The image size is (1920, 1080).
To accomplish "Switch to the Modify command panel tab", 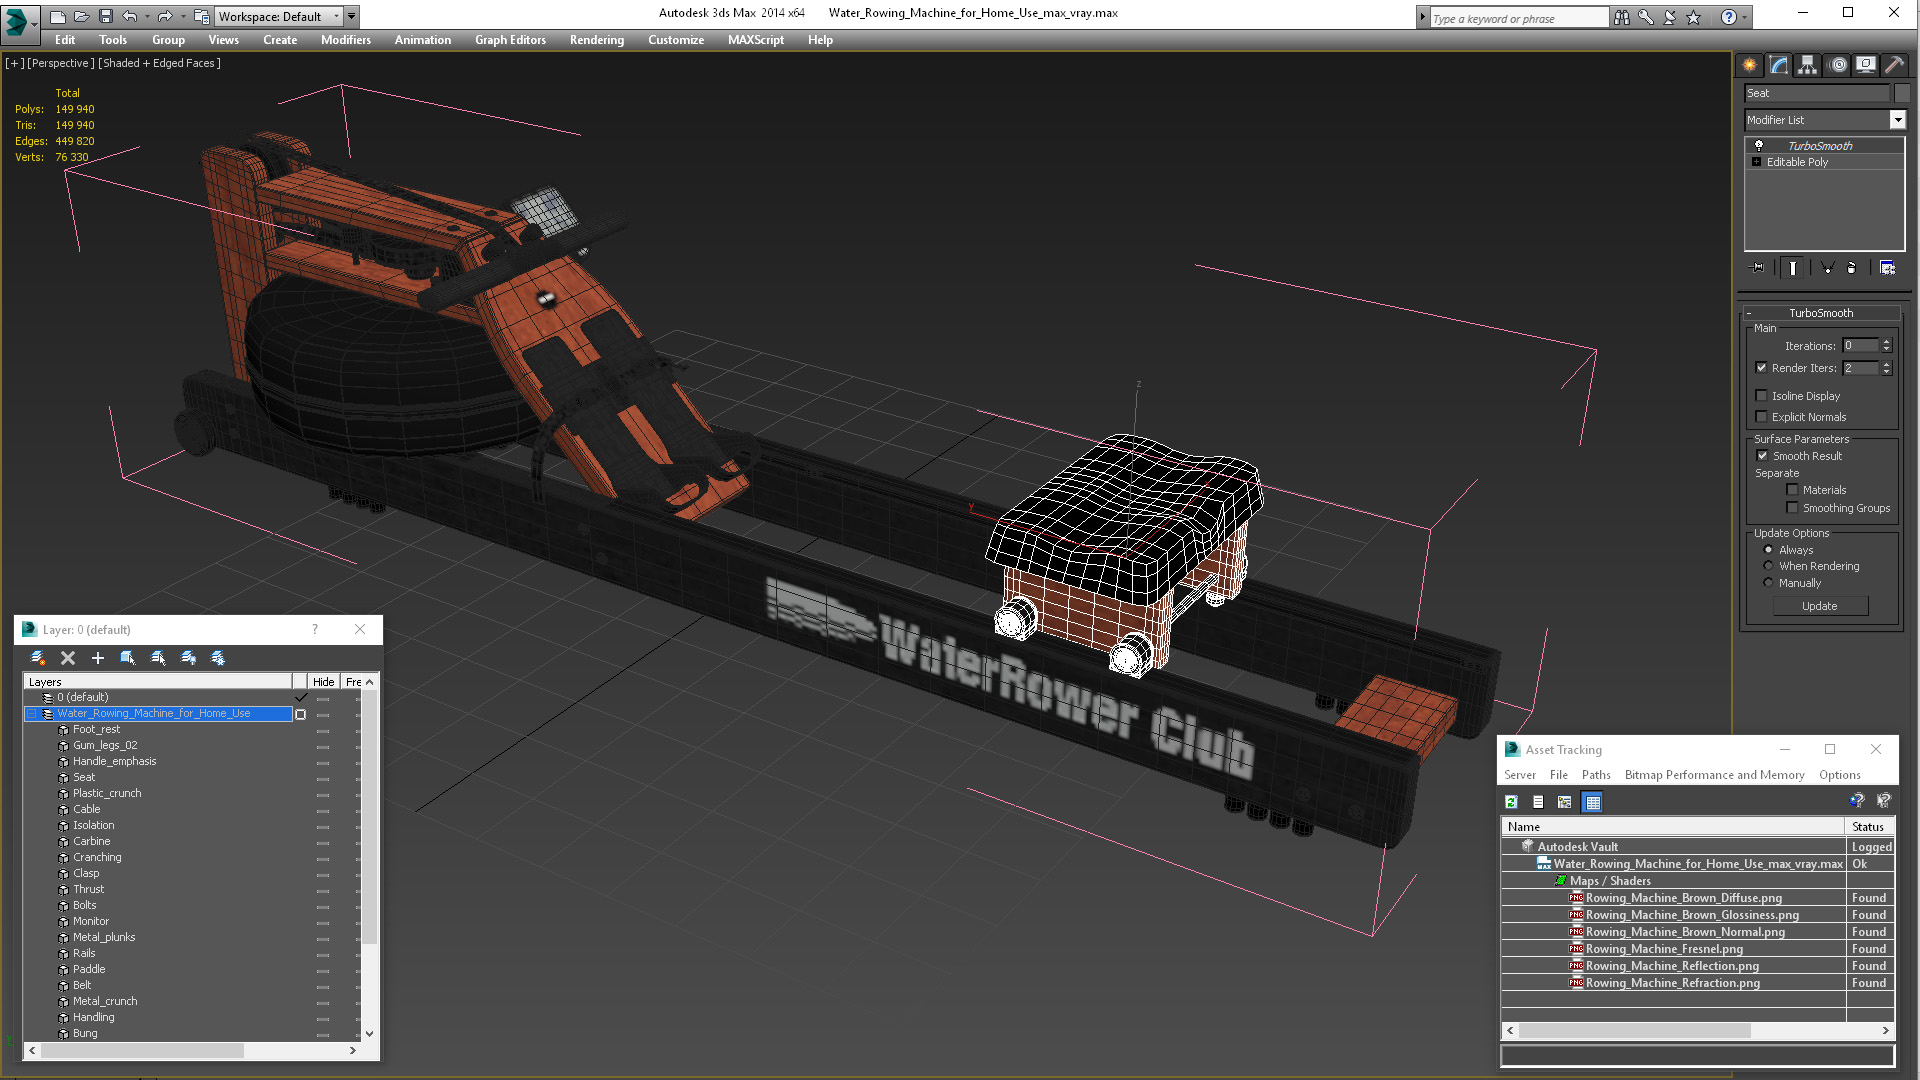I will (1778, 65).
